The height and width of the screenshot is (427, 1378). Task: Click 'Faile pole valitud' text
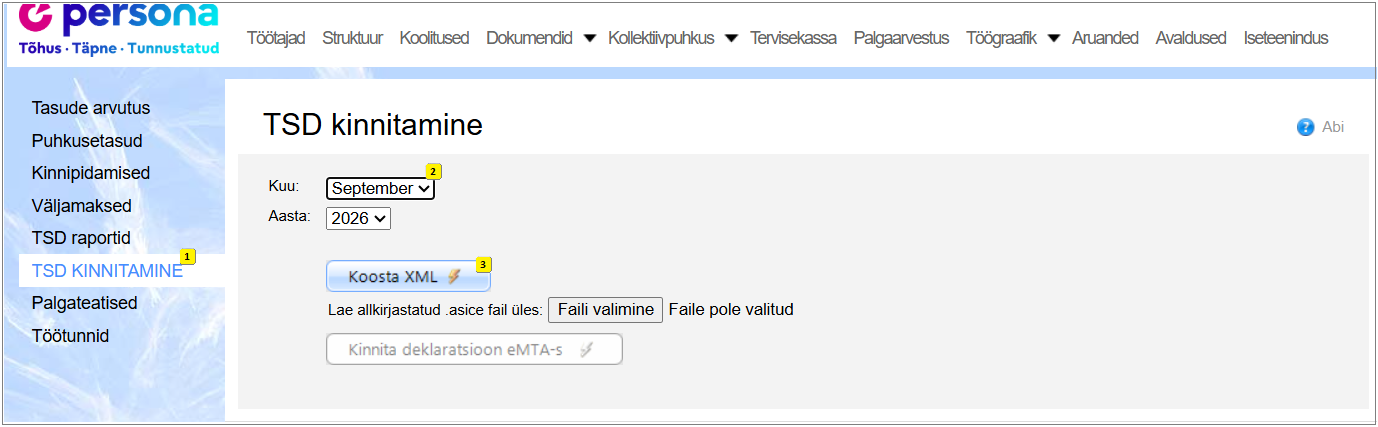[x=731, y=310]
